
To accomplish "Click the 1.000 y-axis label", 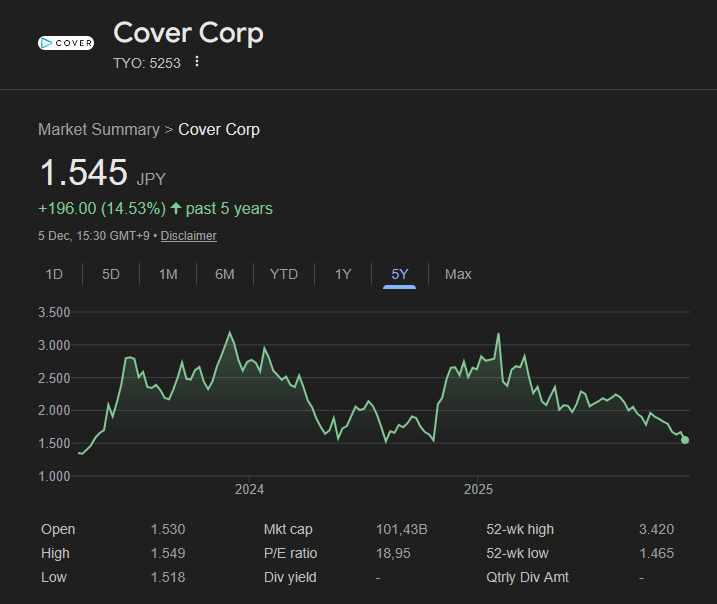I will tap(54, 476).
